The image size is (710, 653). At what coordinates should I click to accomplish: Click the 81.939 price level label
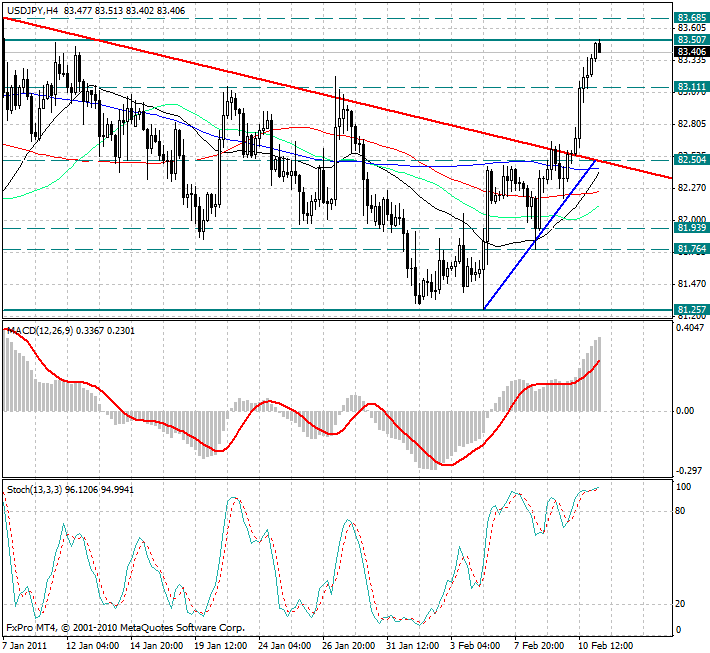click(x=692, y=229)
